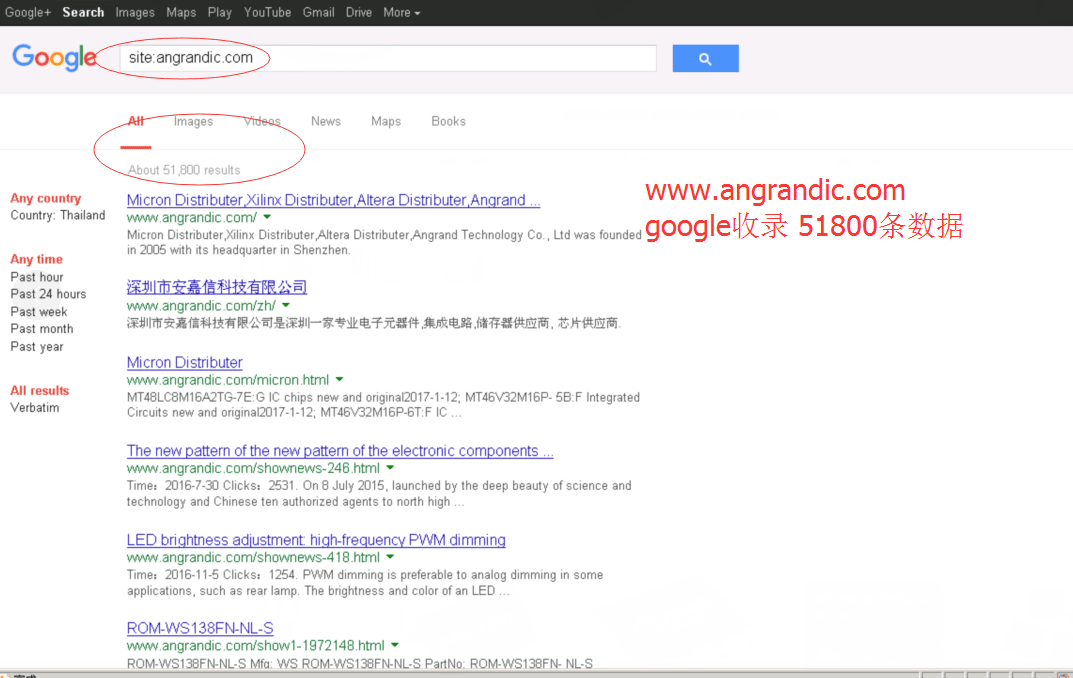Choose Verbatim search option
The width and height of the screenshot is (1073, 678).
[35, 408]
